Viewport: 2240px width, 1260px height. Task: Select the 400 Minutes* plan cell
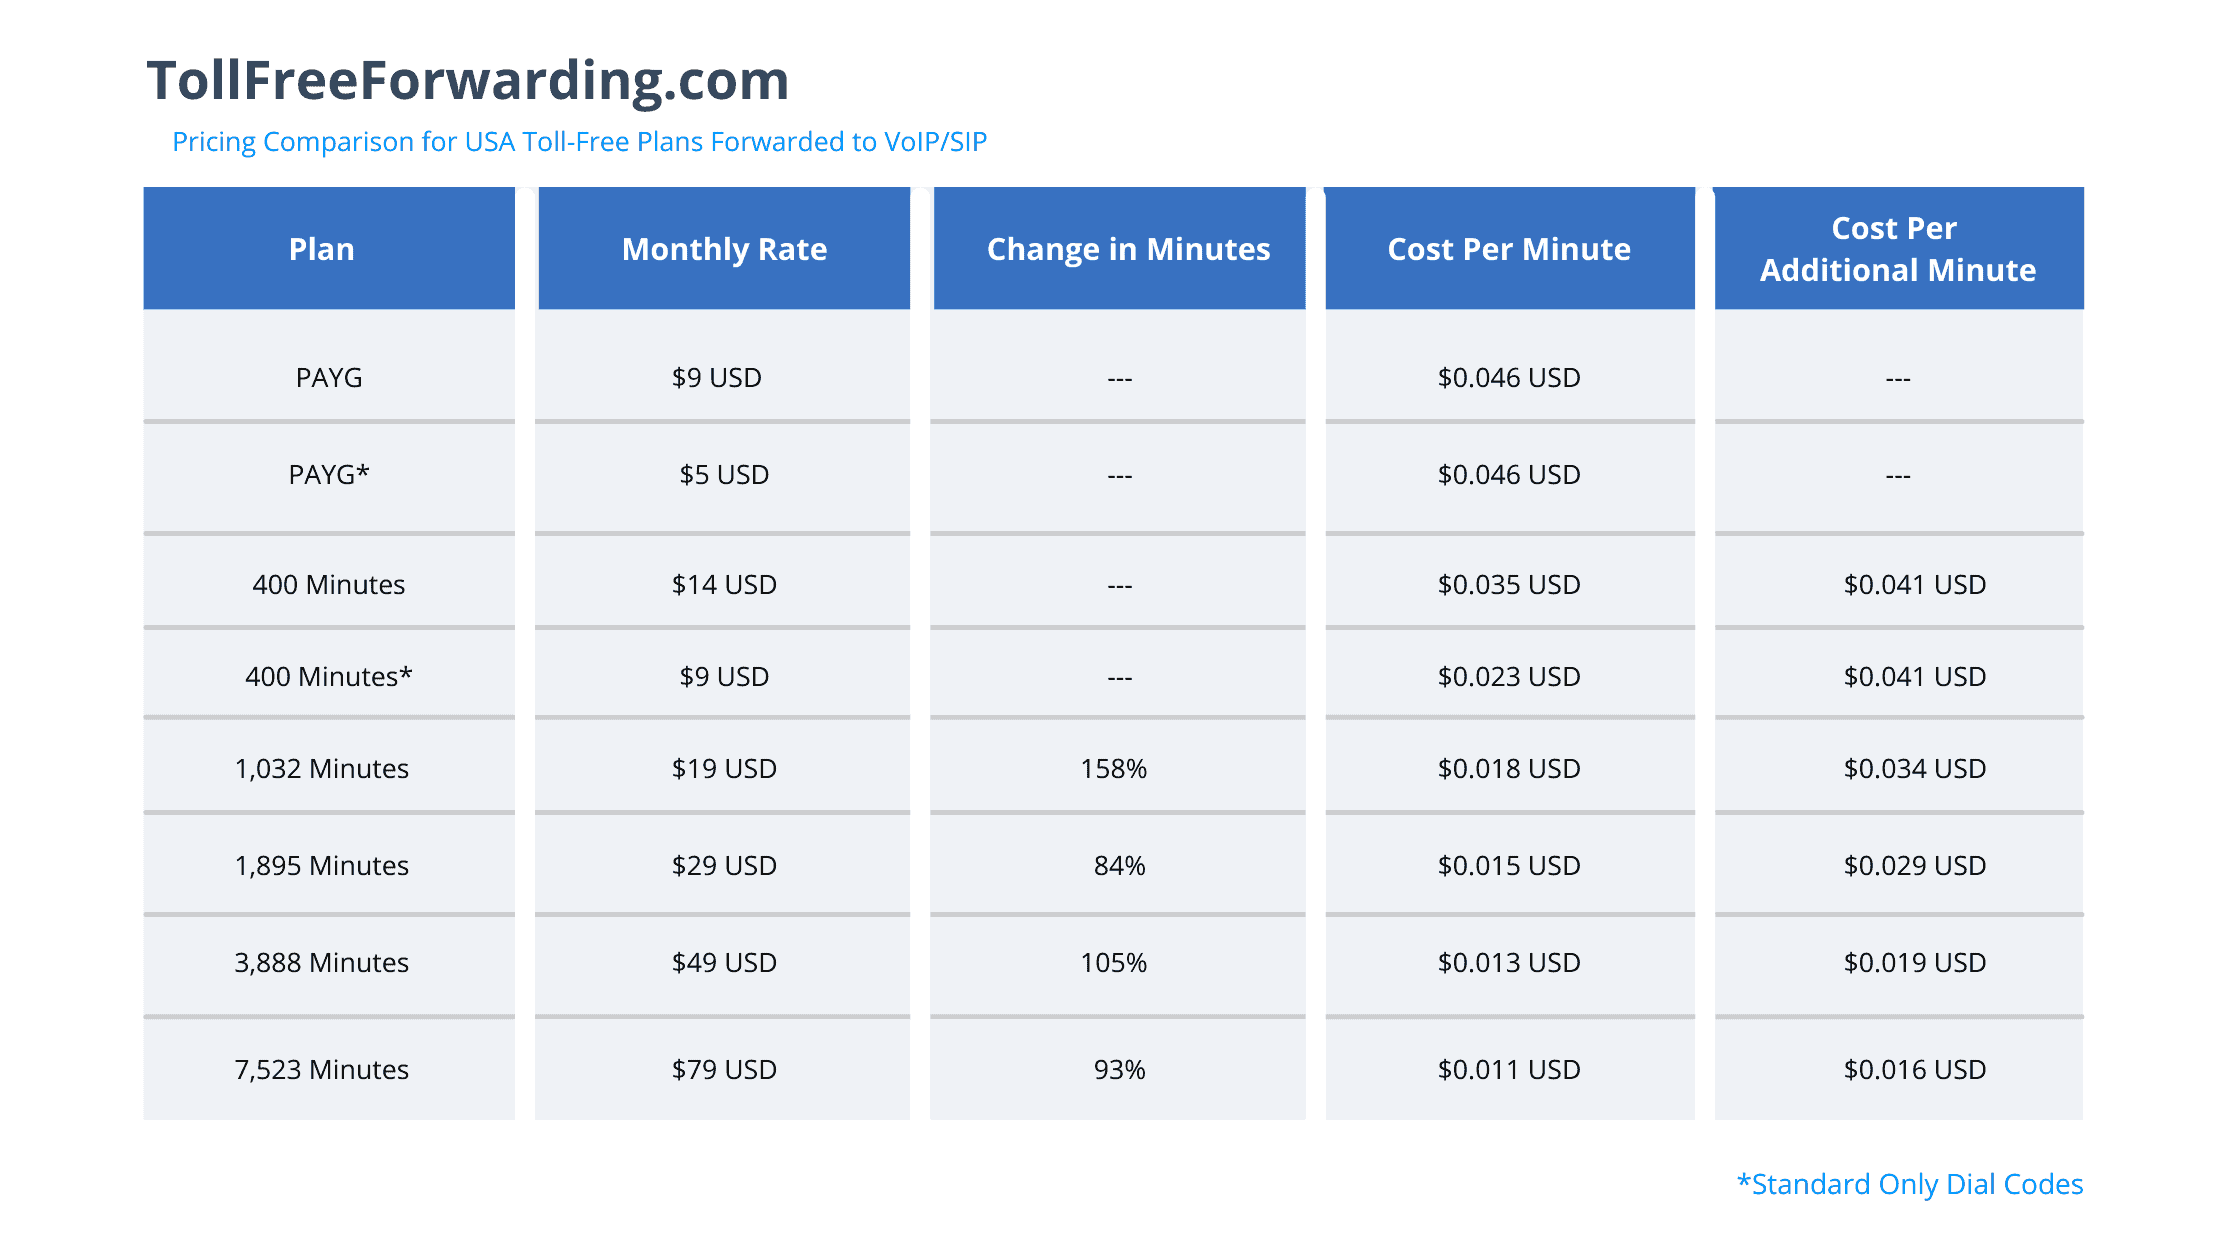(329, 676)
